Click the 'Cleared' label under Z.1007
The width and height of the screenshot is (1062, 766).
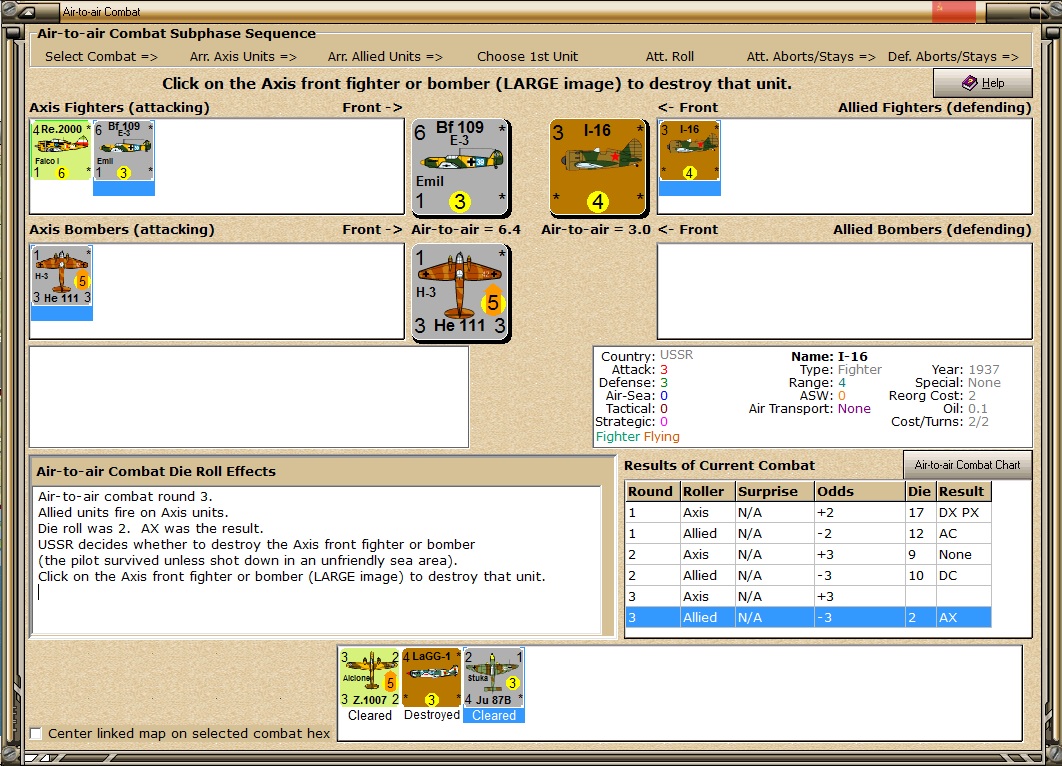point(370,715)
